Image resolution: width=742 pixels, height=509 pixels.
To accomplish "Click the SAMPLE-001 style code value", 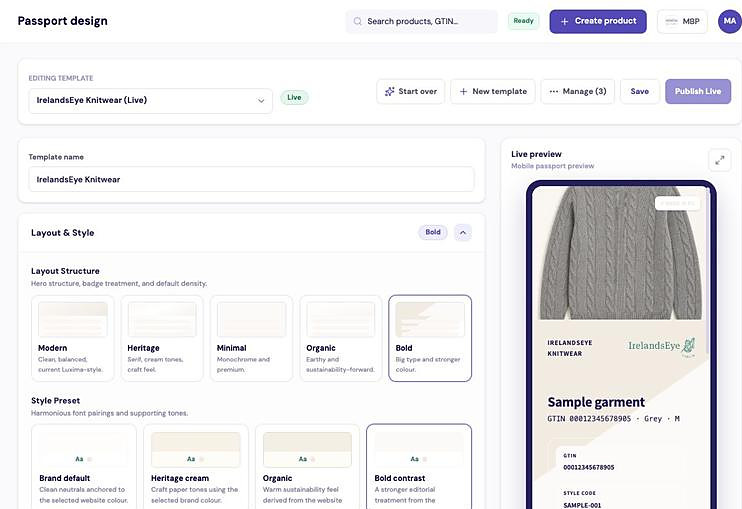I will click(582, 505).
